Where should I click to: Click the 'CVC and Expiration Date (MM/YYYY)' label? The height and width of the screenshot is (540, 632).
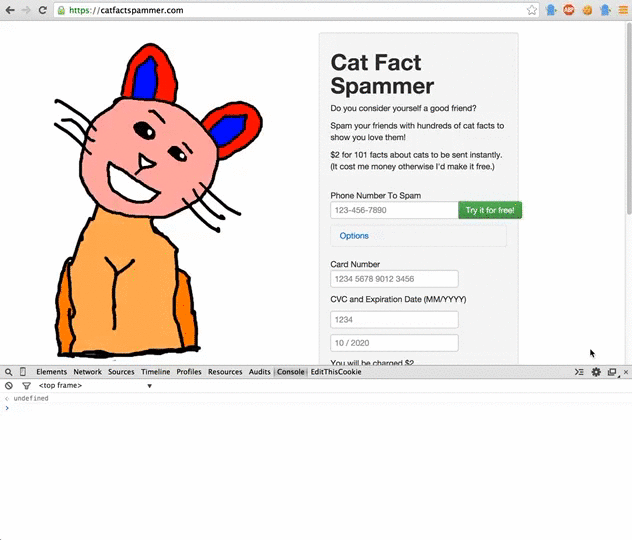click(x=398, y=299)
